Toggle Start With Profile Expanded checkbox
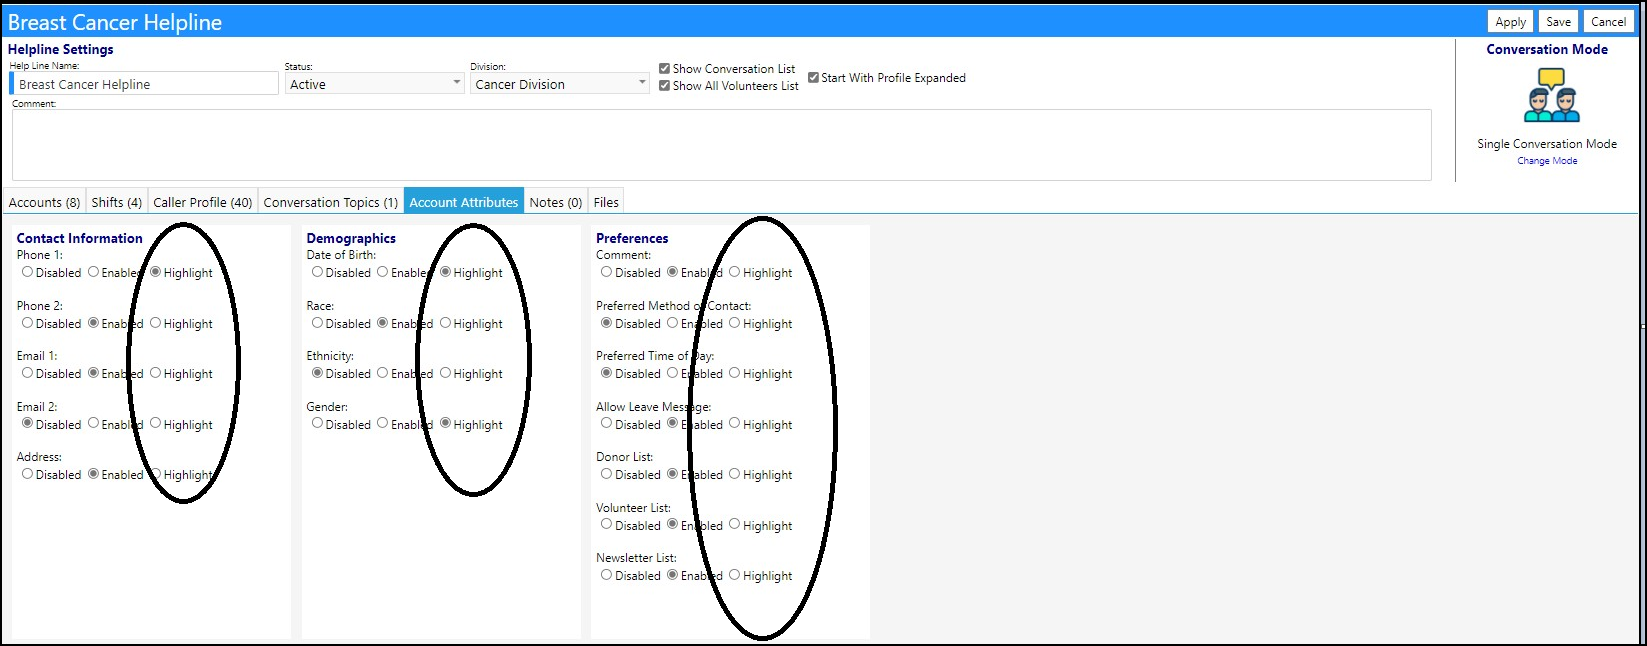This screenshot has height=646, width=1647. pos(813,77)
